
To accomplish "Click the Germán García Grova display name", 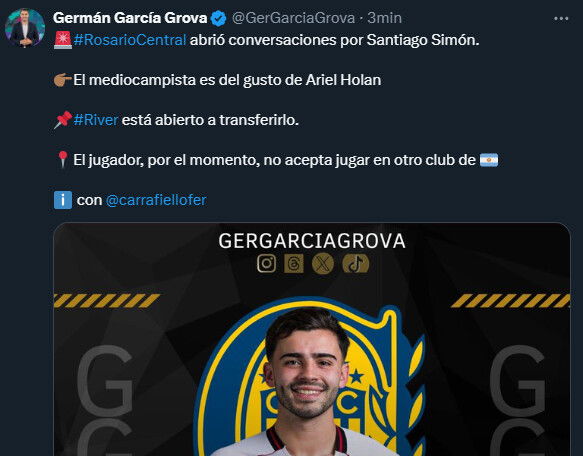I will pos(130,18).
